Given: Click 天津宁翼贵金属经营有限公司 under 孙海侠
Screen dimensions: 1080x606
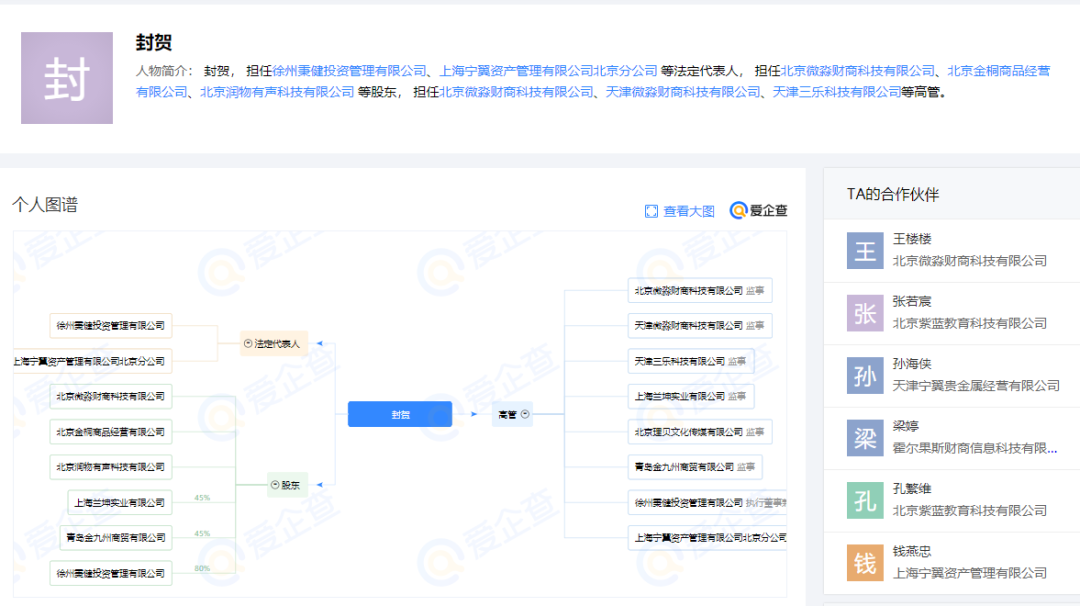Looking at the screenshot, I should (976, 386).
